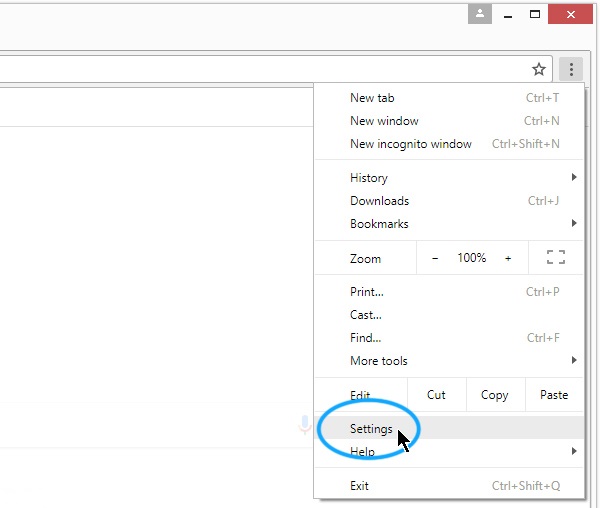This screenshot has height=508, width=600.
Task: Maximize the Chrome window
Action: (535, 15)
